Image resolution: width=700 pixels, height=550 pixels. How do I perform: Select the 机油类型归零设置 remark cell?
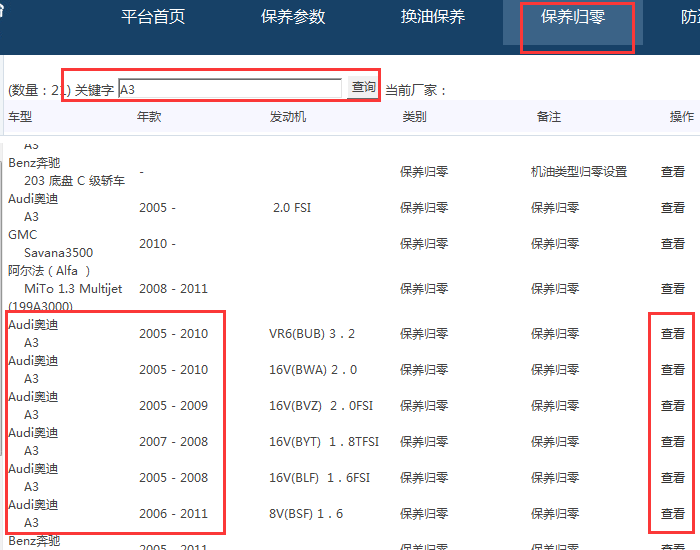pyautogui.click(x=579, y=172)
